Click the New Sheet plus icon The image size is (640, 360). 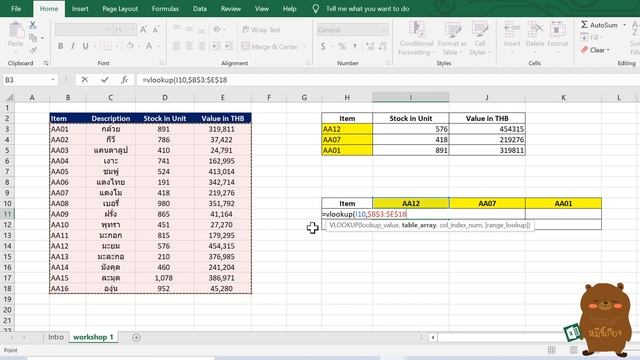[x=136, y=338]
